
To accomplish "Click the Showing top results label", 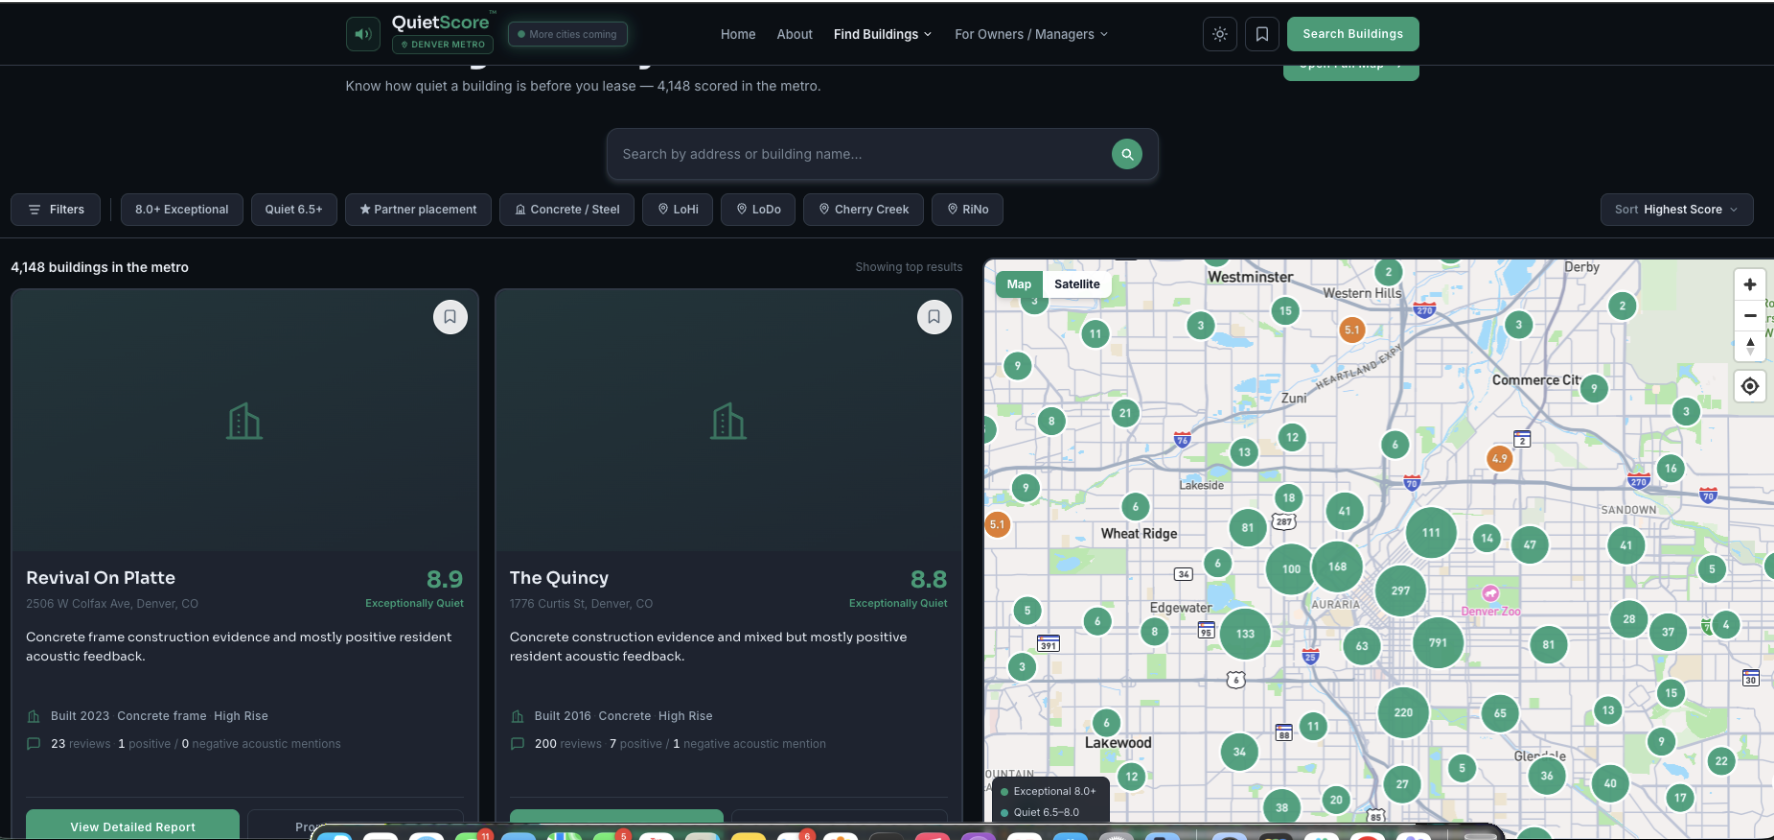I will point(909,267).
